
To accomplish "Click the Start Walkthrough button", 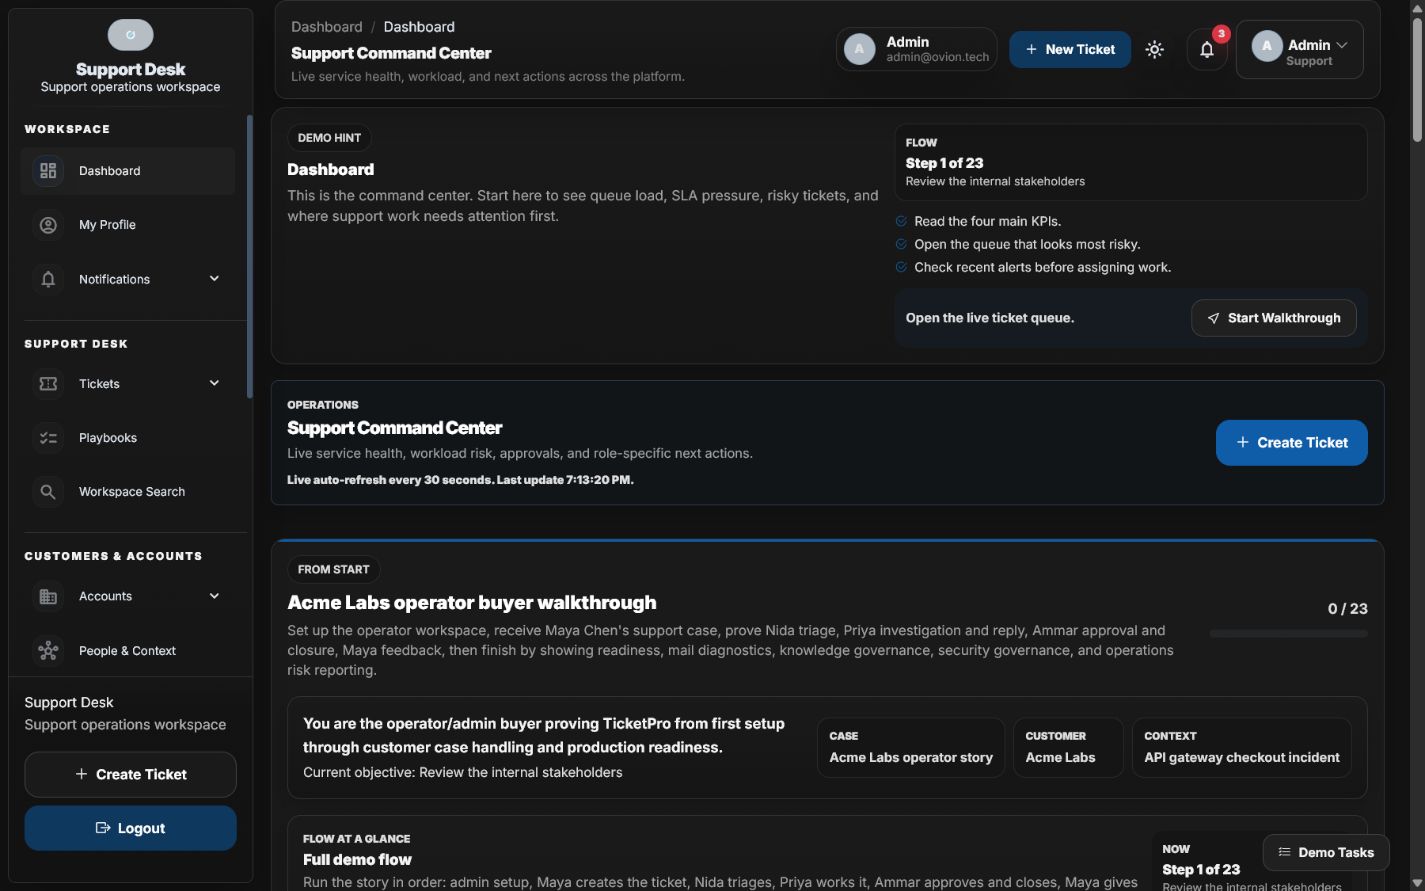I will coord(1274,318).
